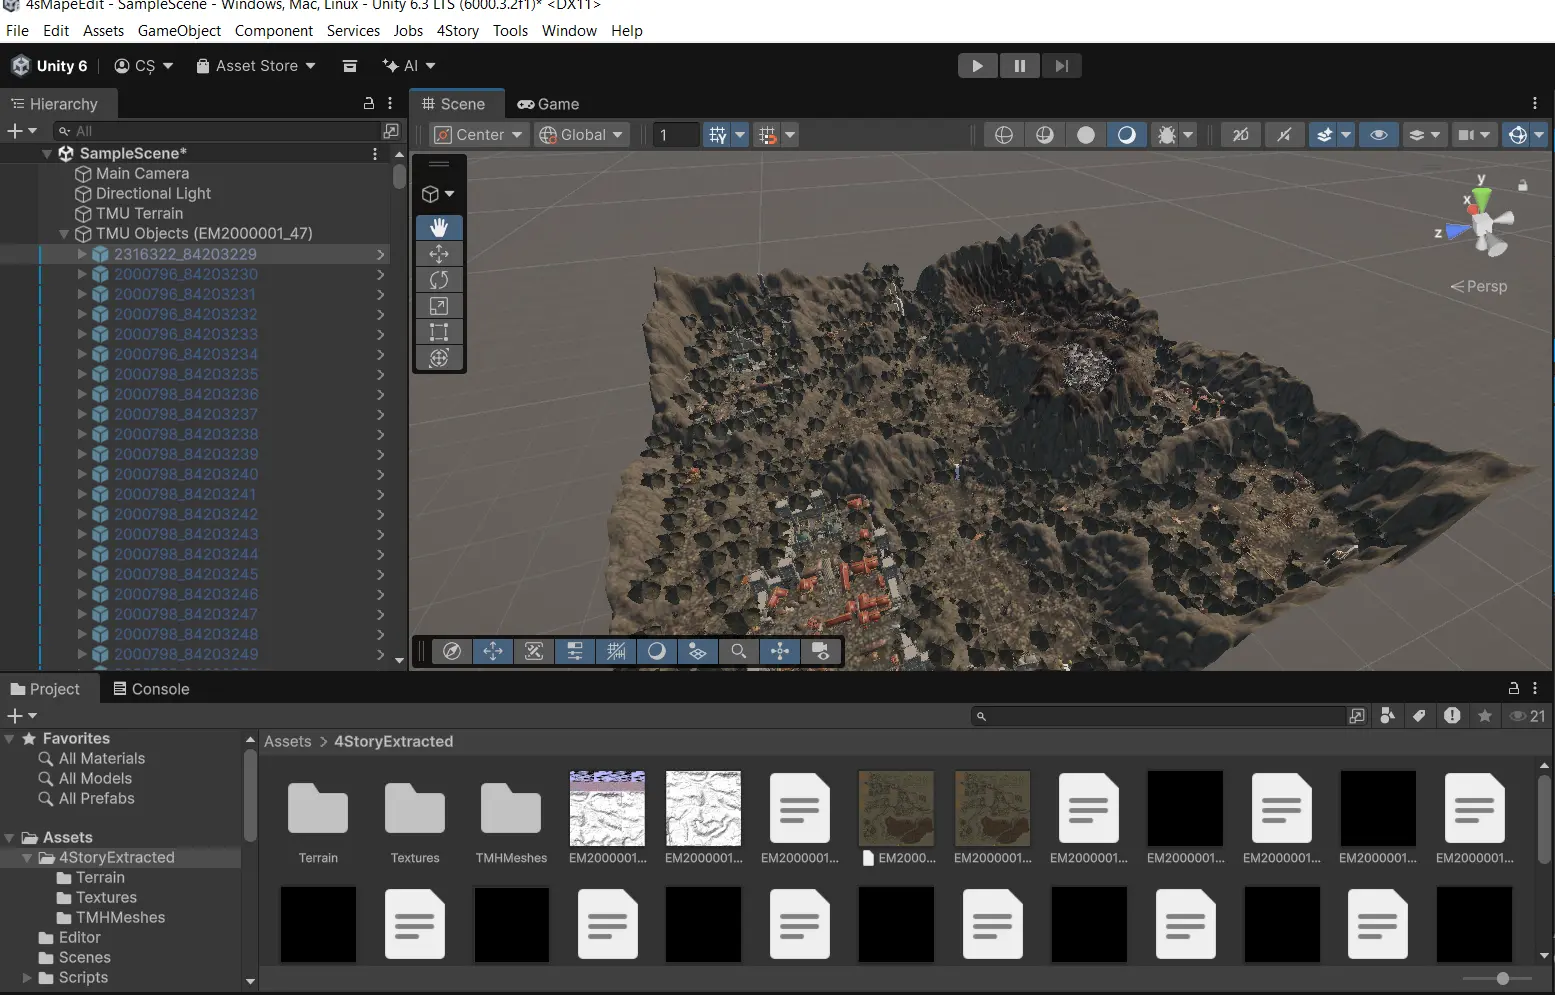The image size is (1555, 995).
Task: Open the CS account dropdown
Action: coord(144,66)
